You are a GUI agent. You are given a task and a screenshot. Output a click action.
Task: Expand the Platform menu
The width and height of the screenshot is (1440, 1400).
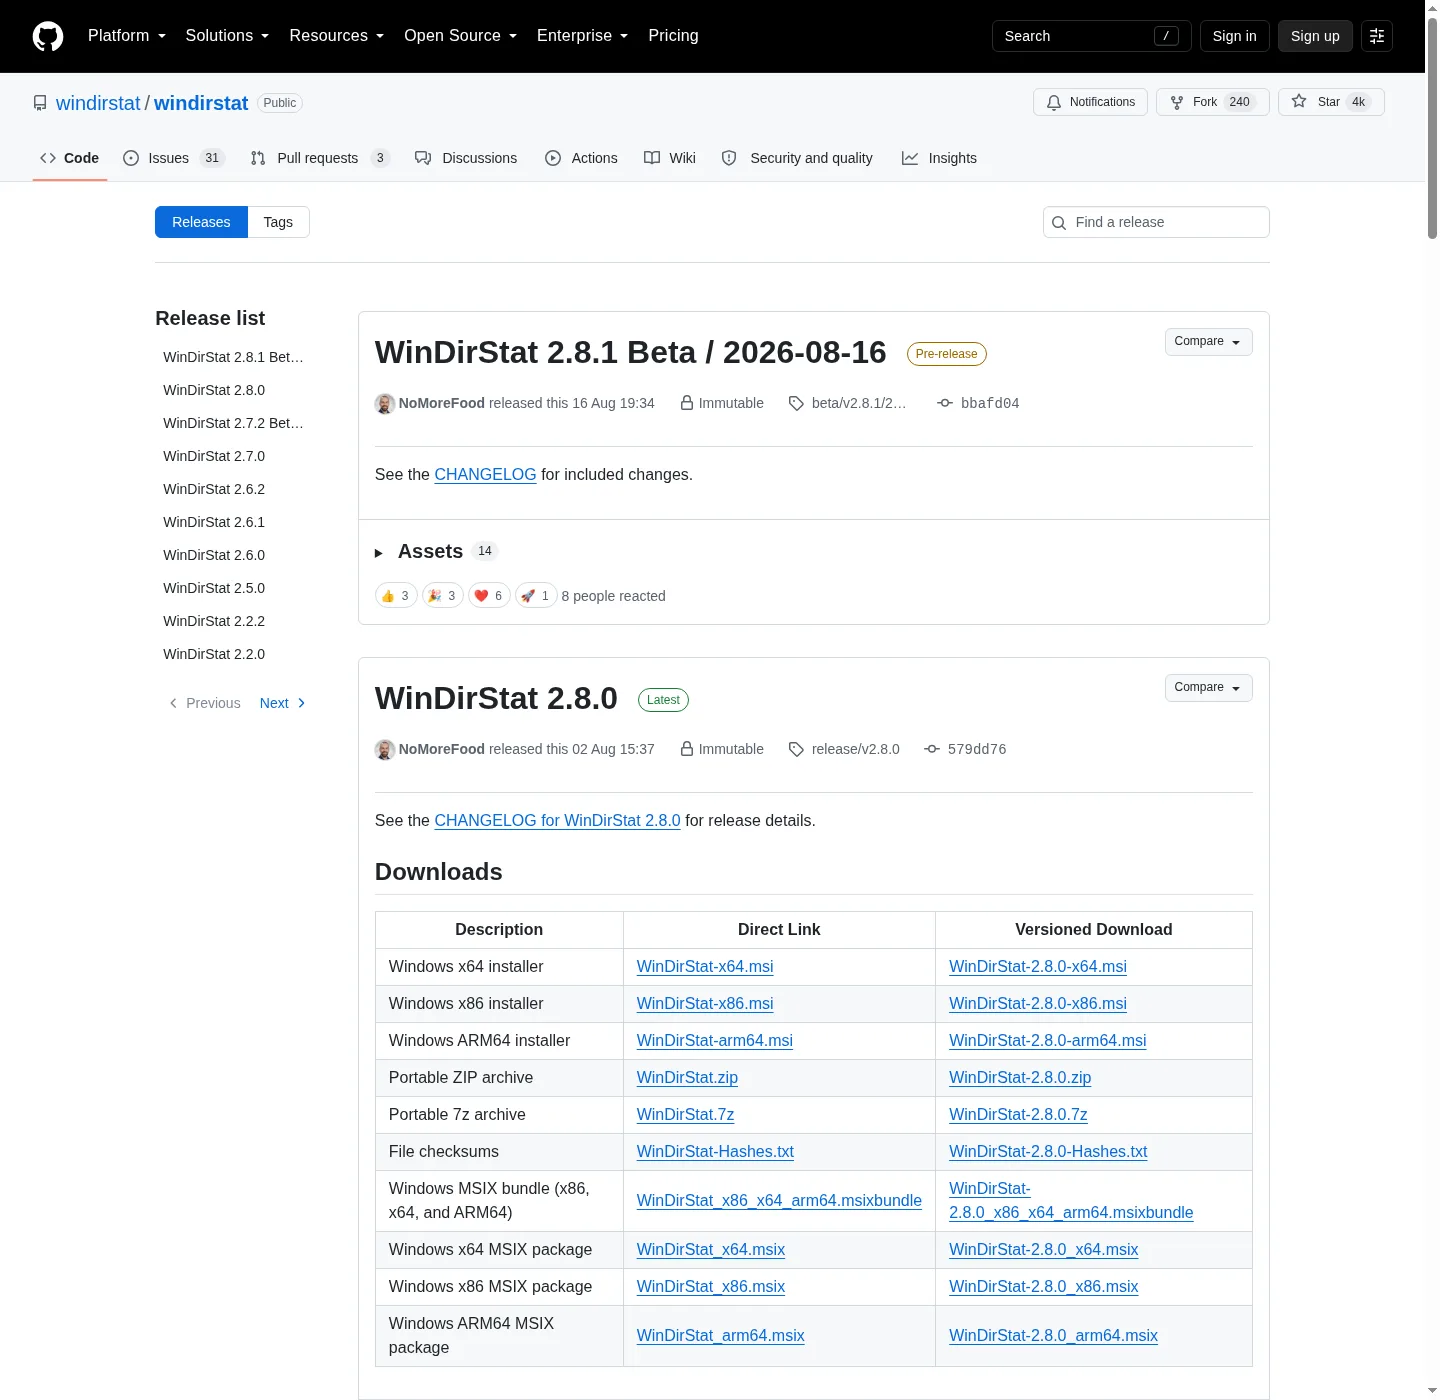127,36
